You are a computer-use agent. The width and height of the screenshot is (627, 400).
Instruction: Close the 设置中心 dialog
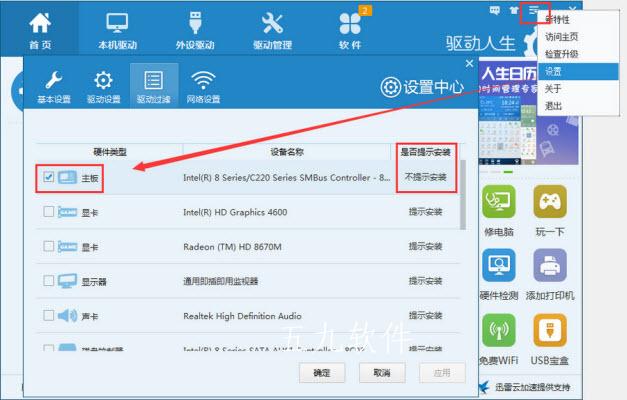469,64
